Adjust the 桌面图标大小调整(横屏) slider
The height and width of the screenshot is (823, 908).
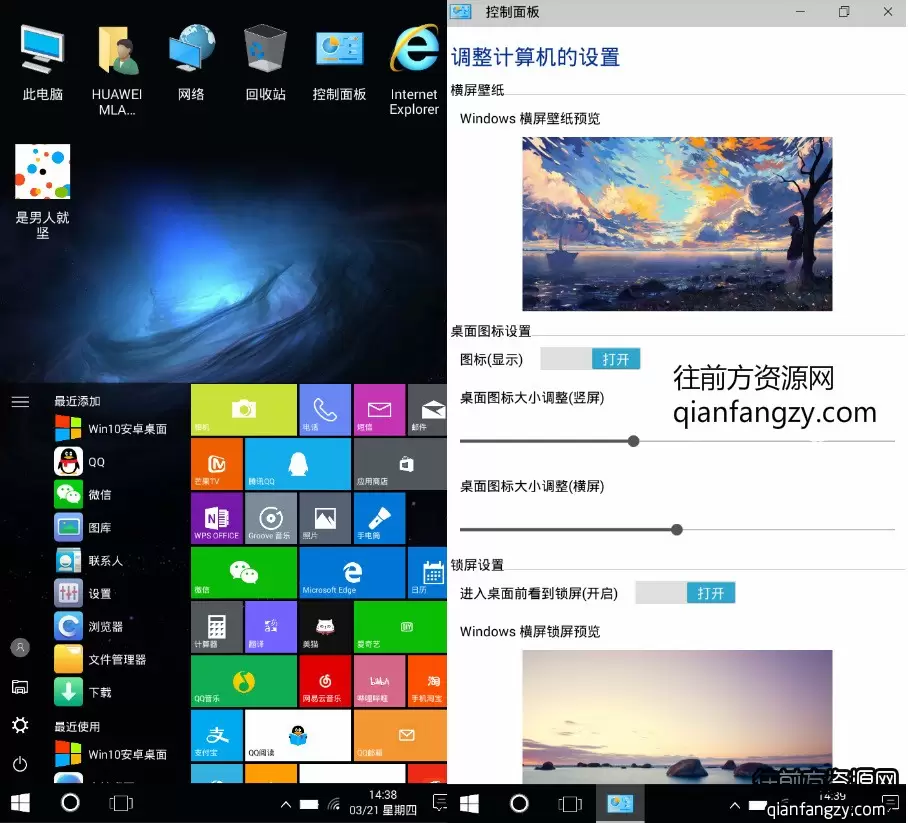677,529
